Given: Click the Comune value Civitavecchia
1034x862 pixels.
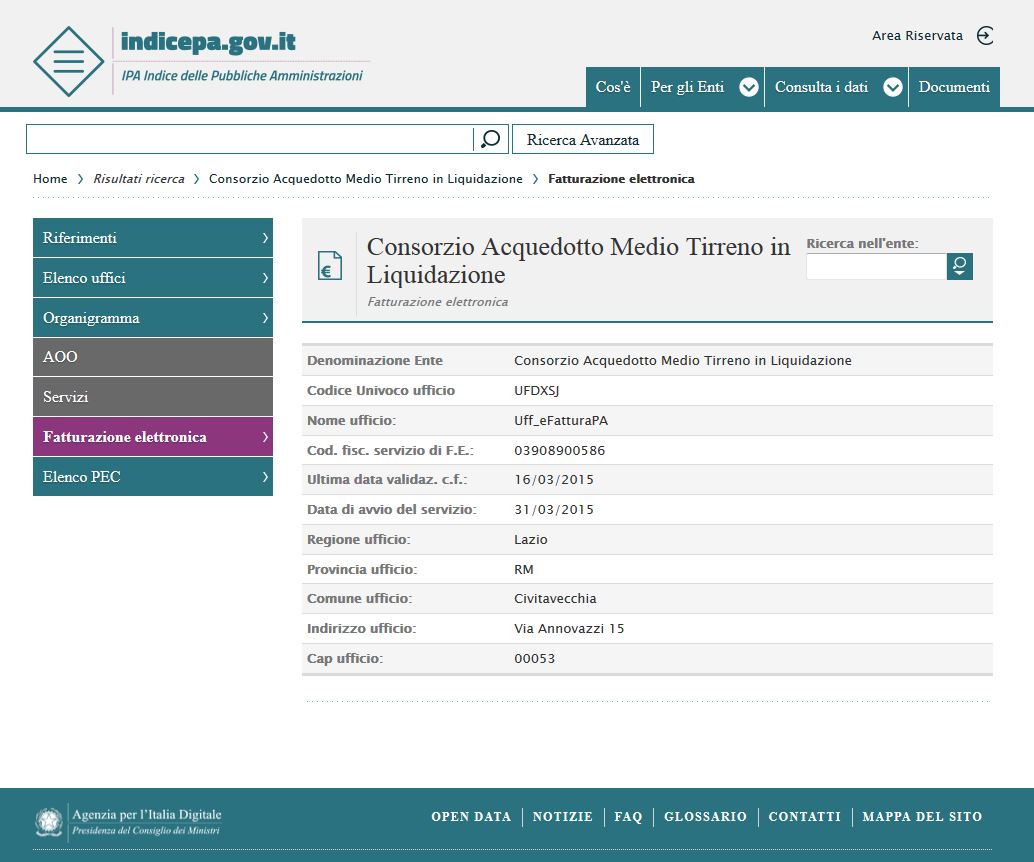Looking at the screenshot, I should 555,598.
